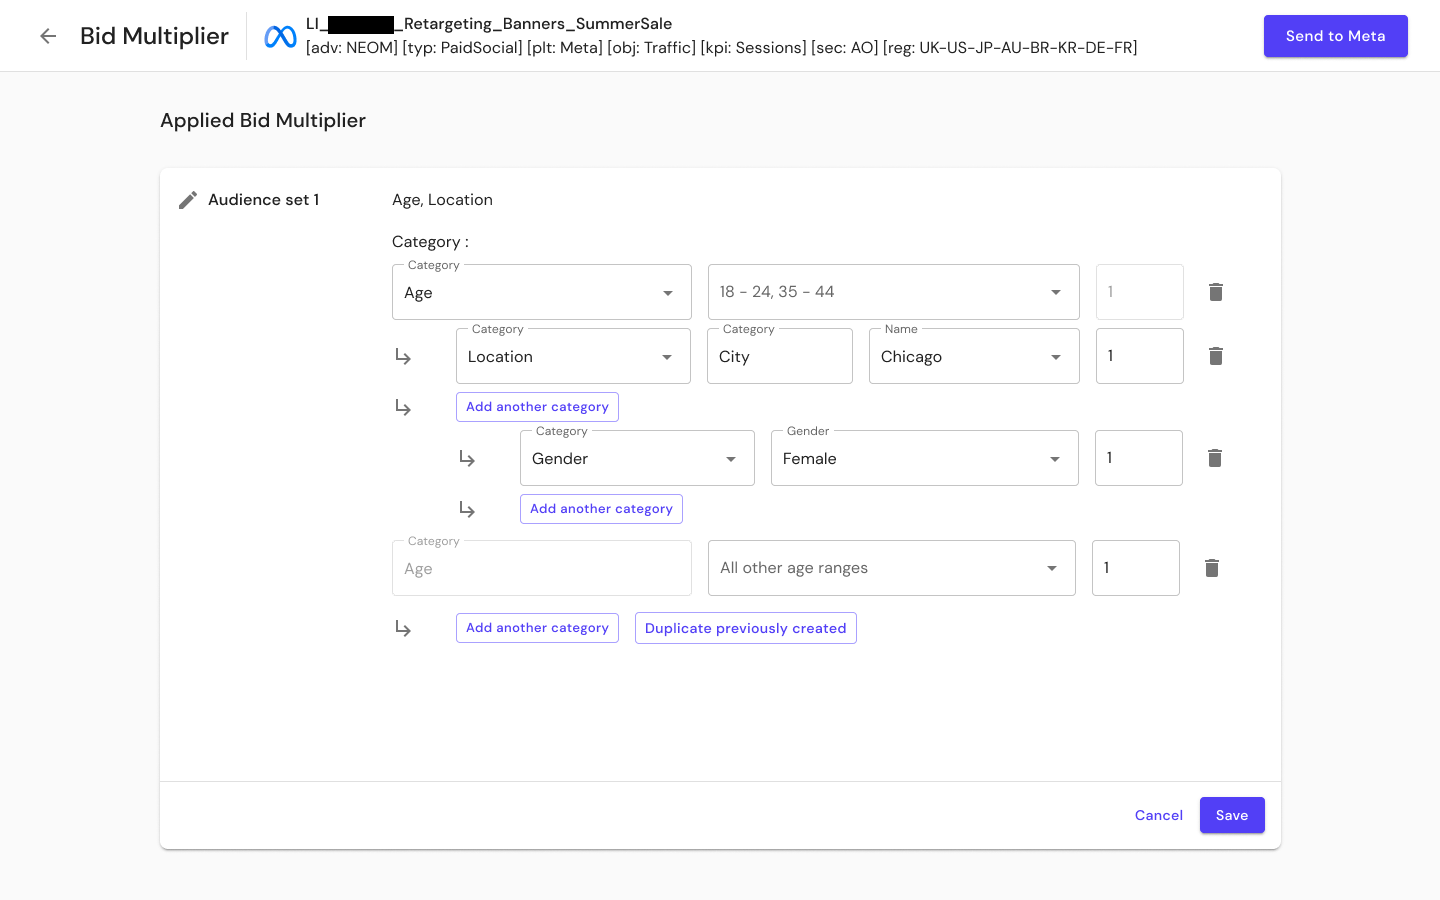Save the applied bid multiplier
This screenshot has height=900, width=1440.
coord(1232,815)
